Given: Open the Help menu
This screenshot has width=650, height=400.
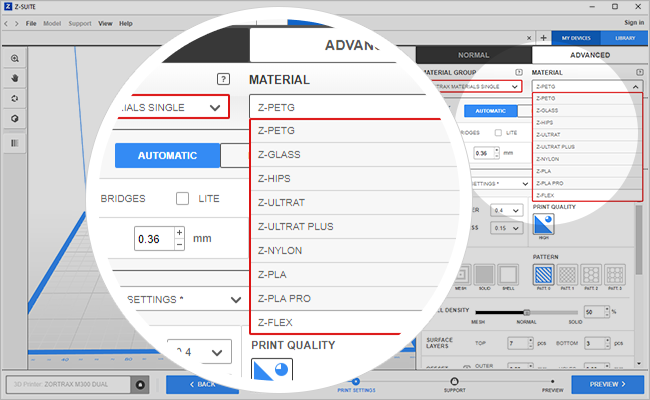Looking at the screenshot, I should pos(126,24).
